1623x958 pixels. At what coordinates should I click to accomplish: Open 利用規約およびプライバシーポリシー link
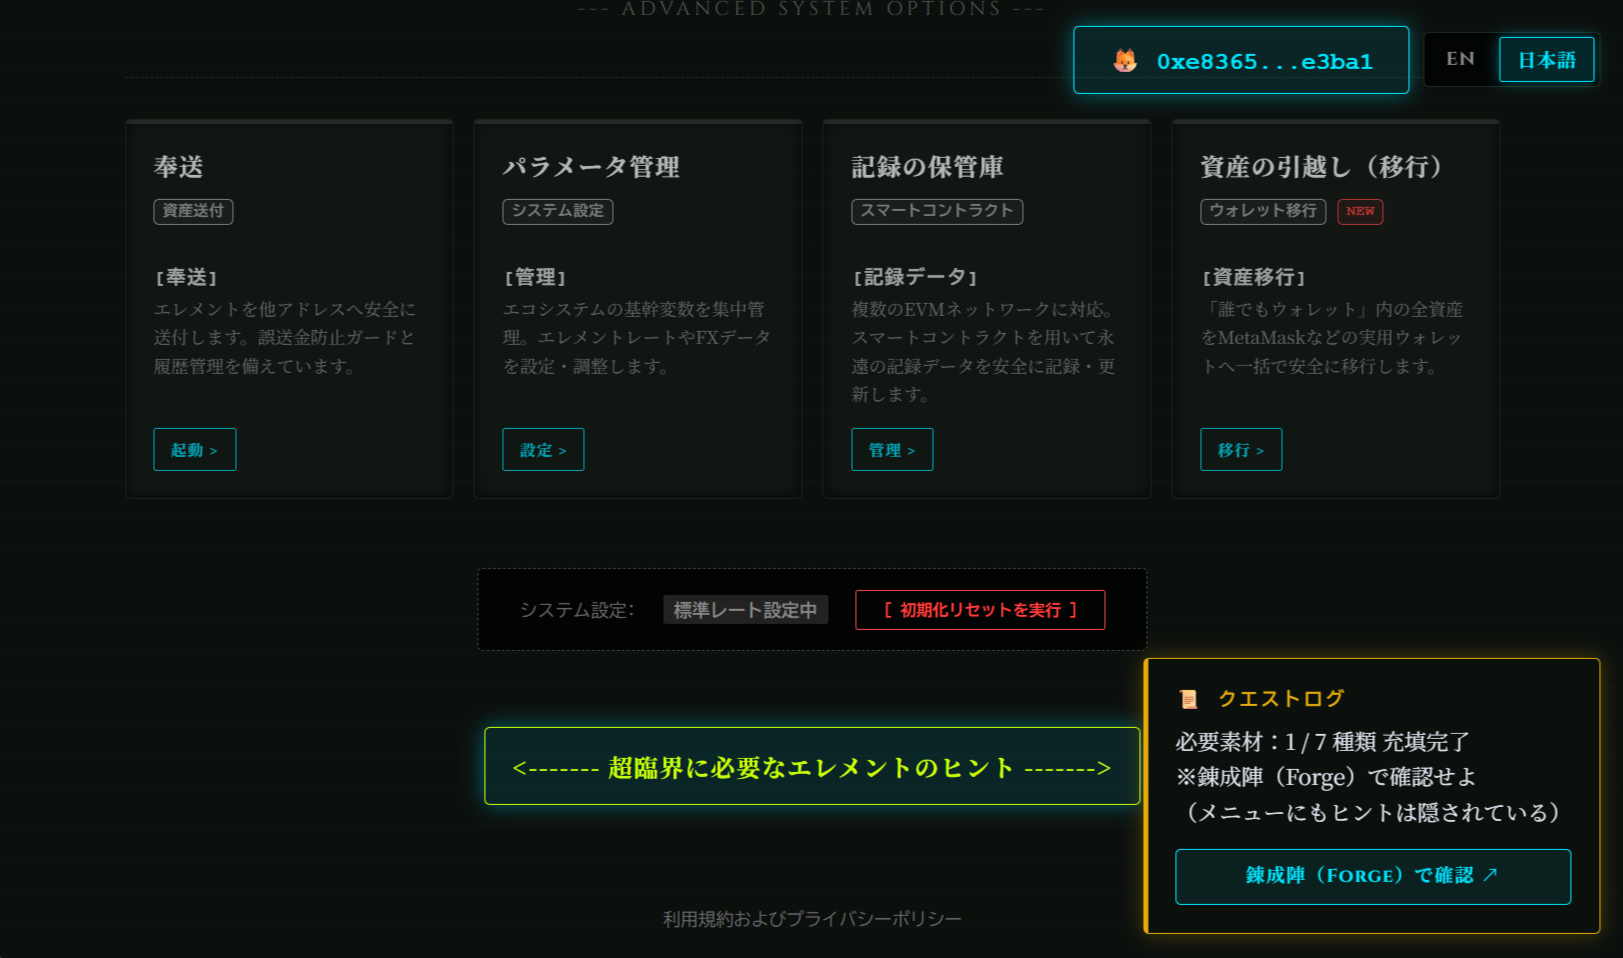click(812, 919)
